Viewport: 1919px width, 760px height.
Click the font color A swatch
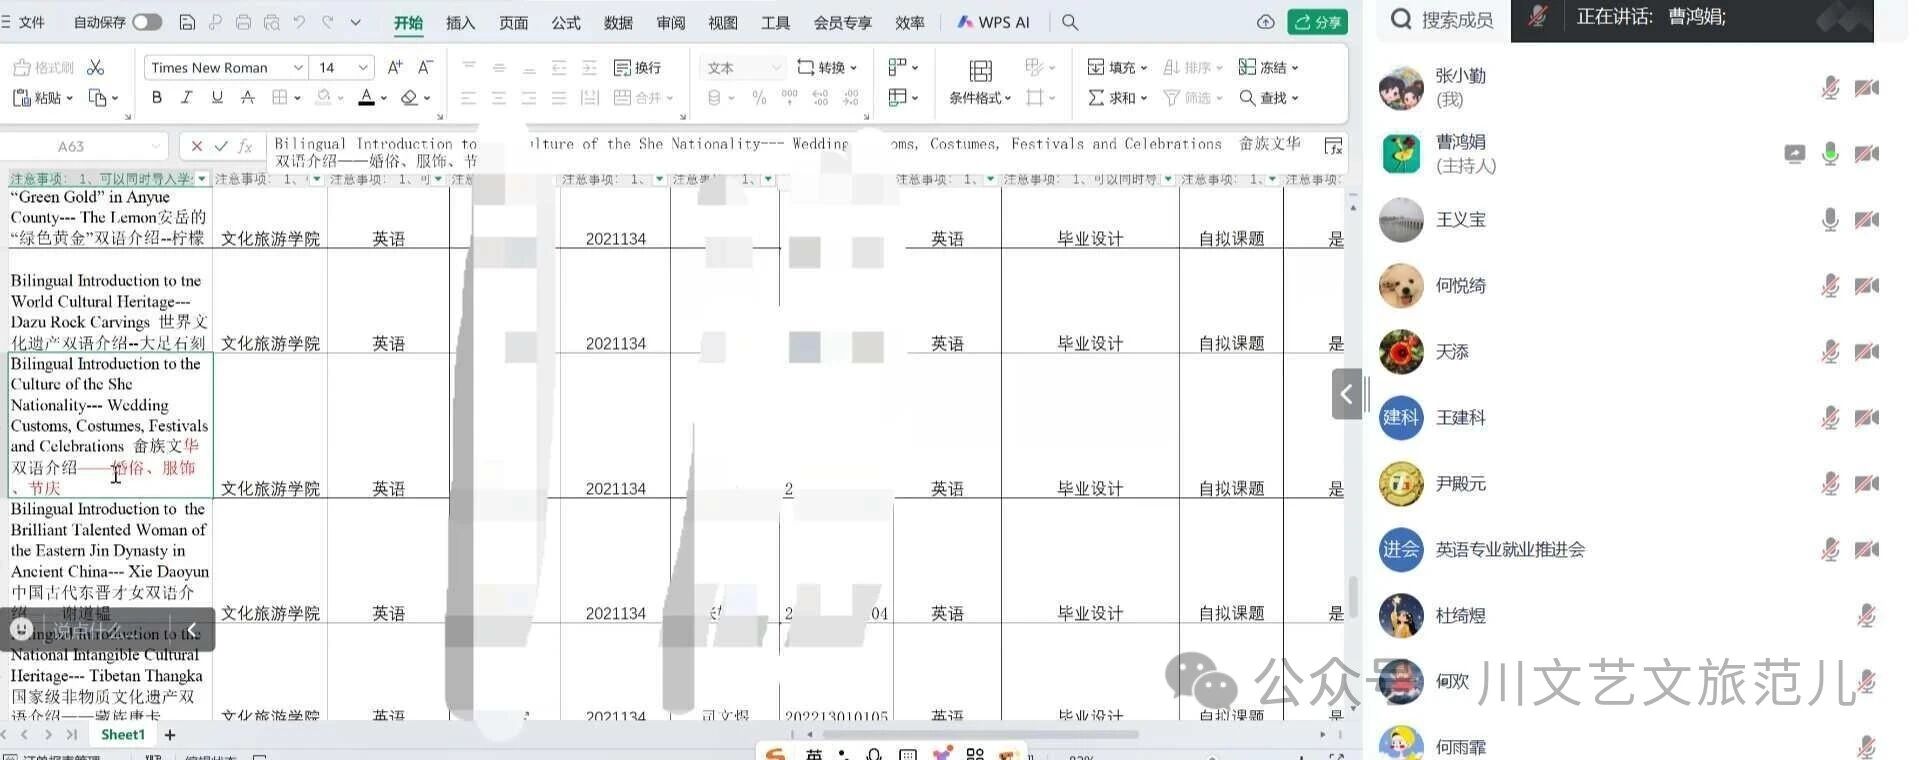point(367,97)
